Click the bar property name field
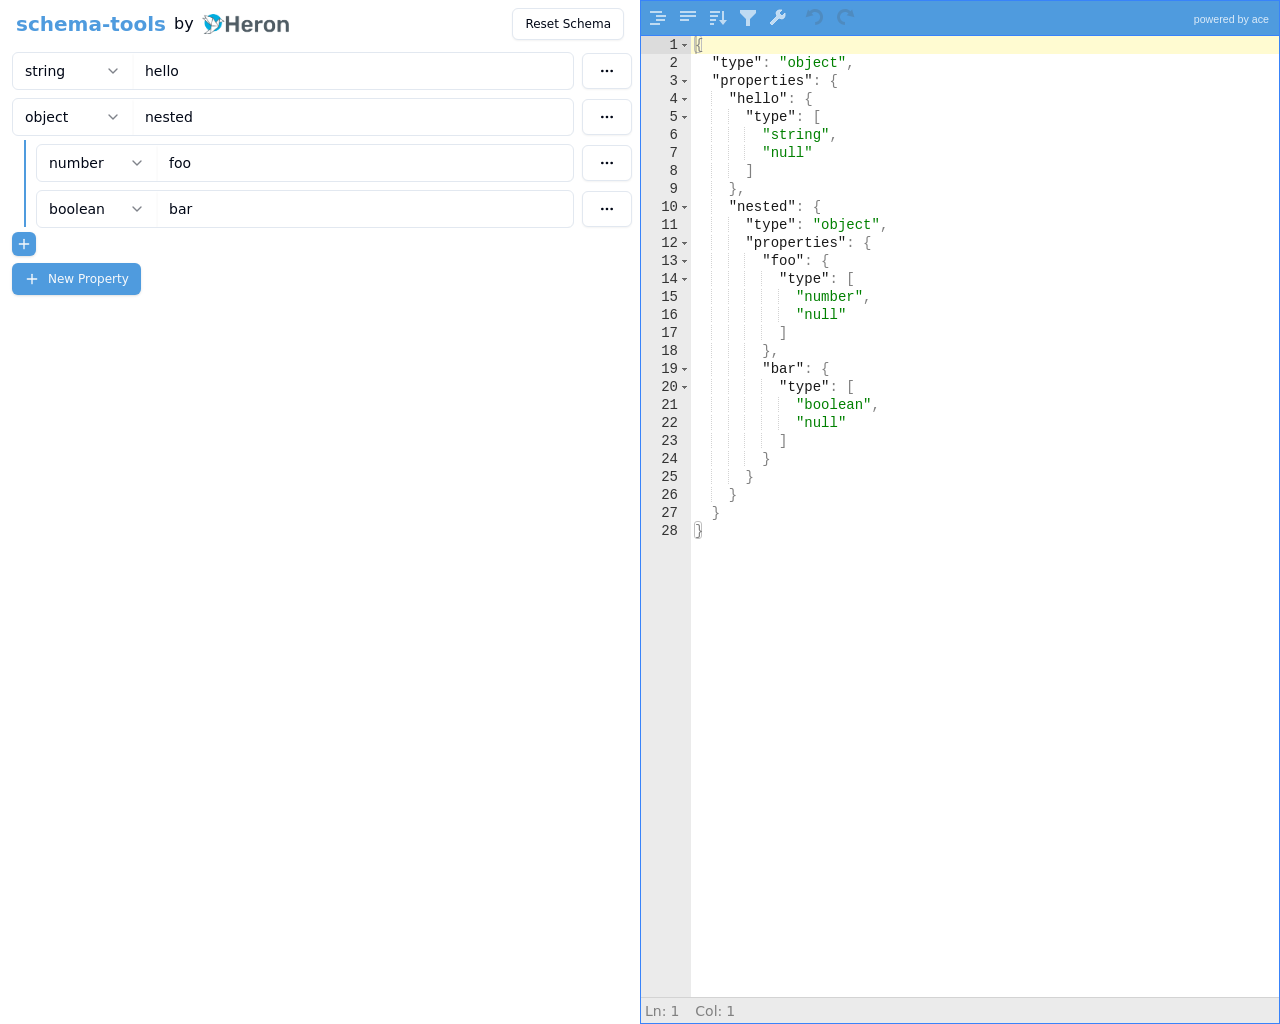1280x1024 pixels. (x=365, y=209)
